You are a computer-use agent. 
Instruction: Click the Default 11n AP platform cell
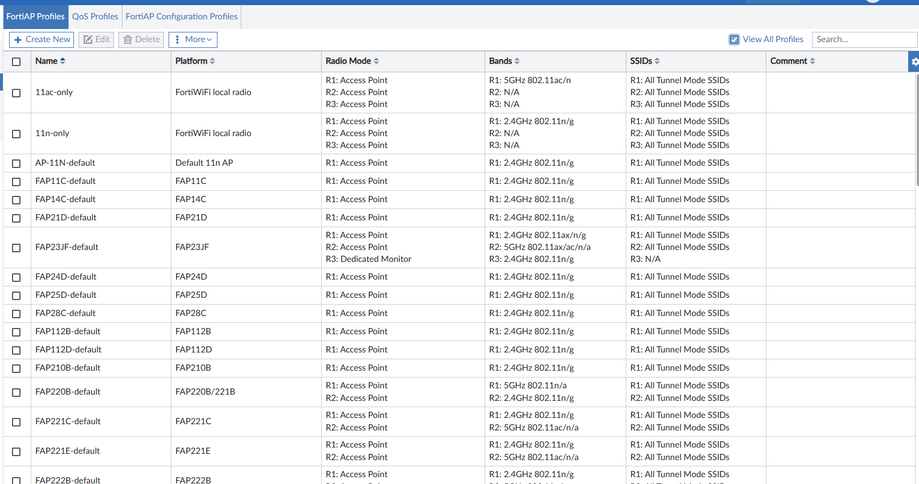tap(204, 162)
